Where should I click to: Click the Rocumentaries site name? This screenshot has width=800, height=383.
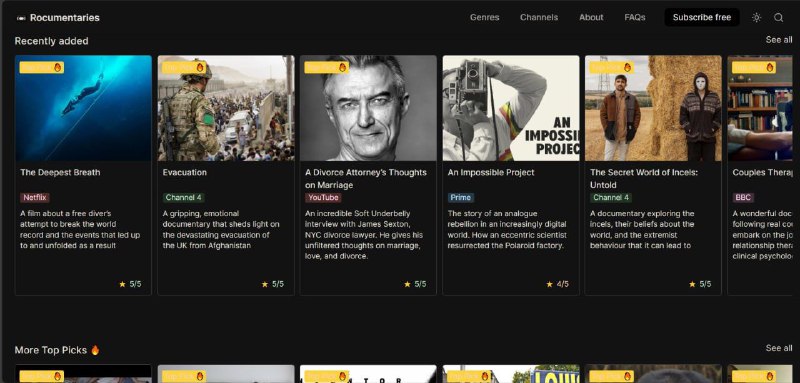point(65,18)
